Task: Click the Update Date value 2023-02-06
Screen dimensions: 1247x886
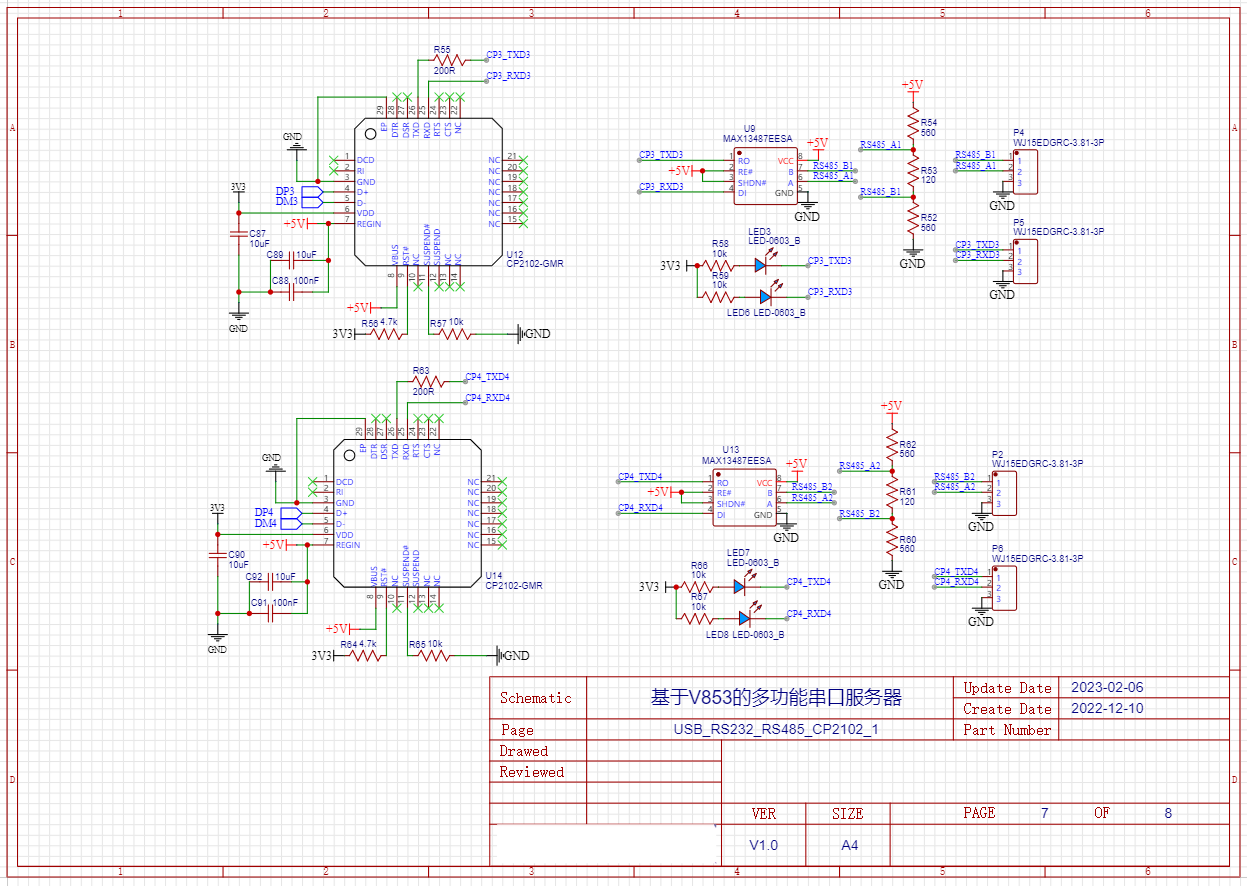Action: click(x=1106, y=688)
